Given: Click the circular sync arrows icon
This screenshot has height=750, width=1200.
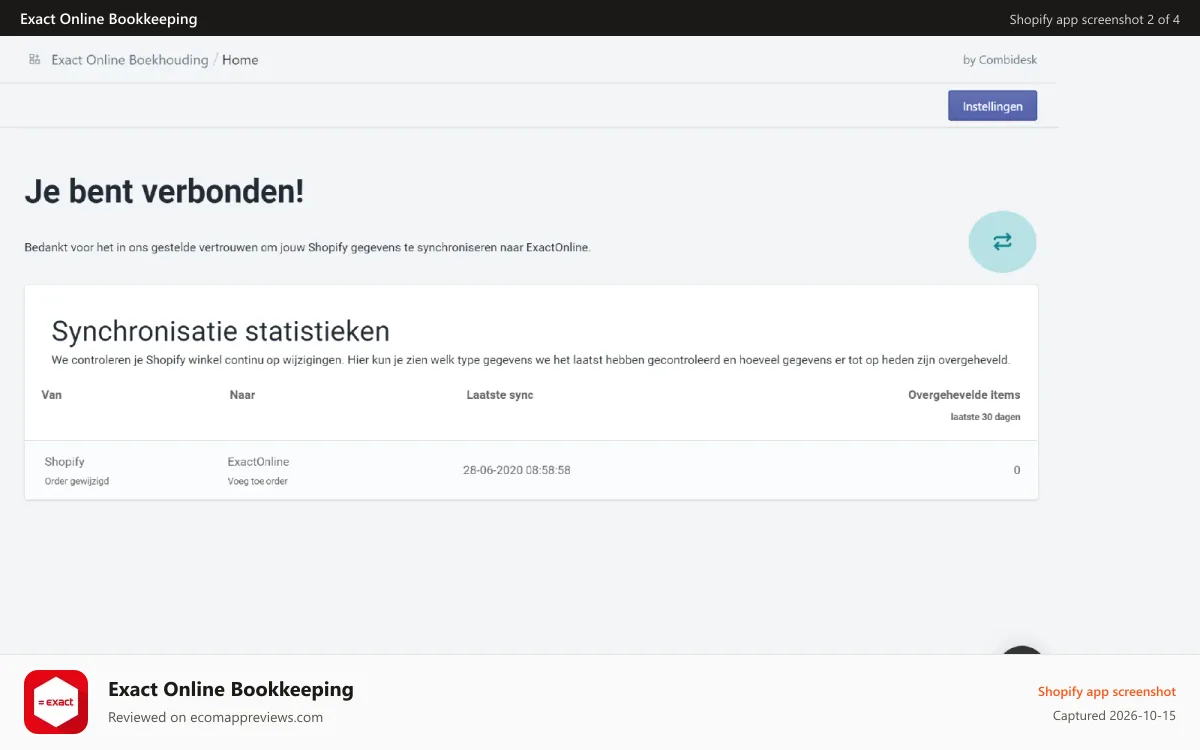Looking at the screenshot, I should point(1002,241).
